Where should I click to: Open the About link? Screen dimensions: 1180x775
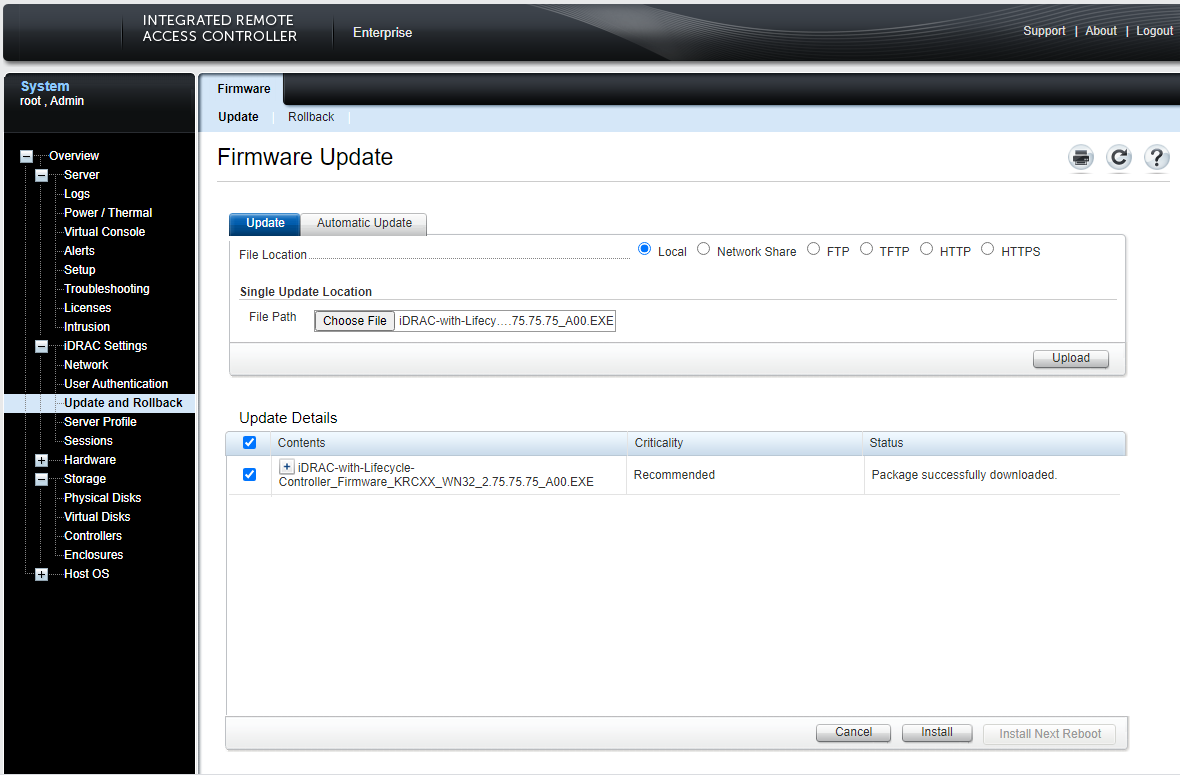coord(1100,31)
